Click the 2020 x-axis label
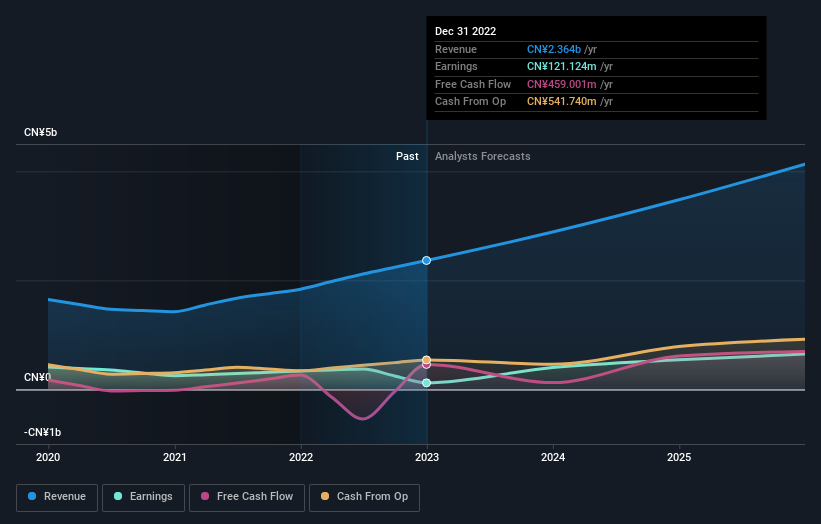821x524 pixels. coord(48,457)
